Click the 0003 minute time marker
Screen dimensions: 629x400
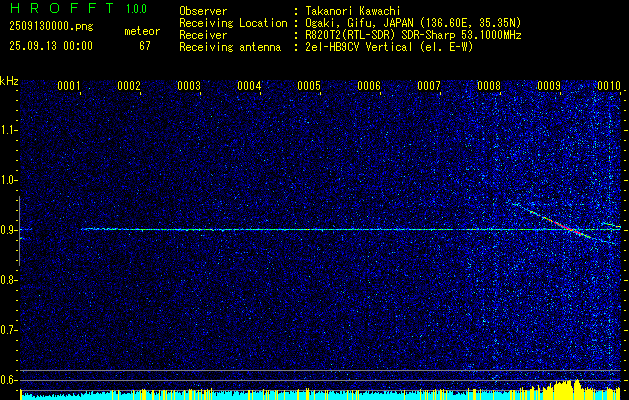click(189, 86)
